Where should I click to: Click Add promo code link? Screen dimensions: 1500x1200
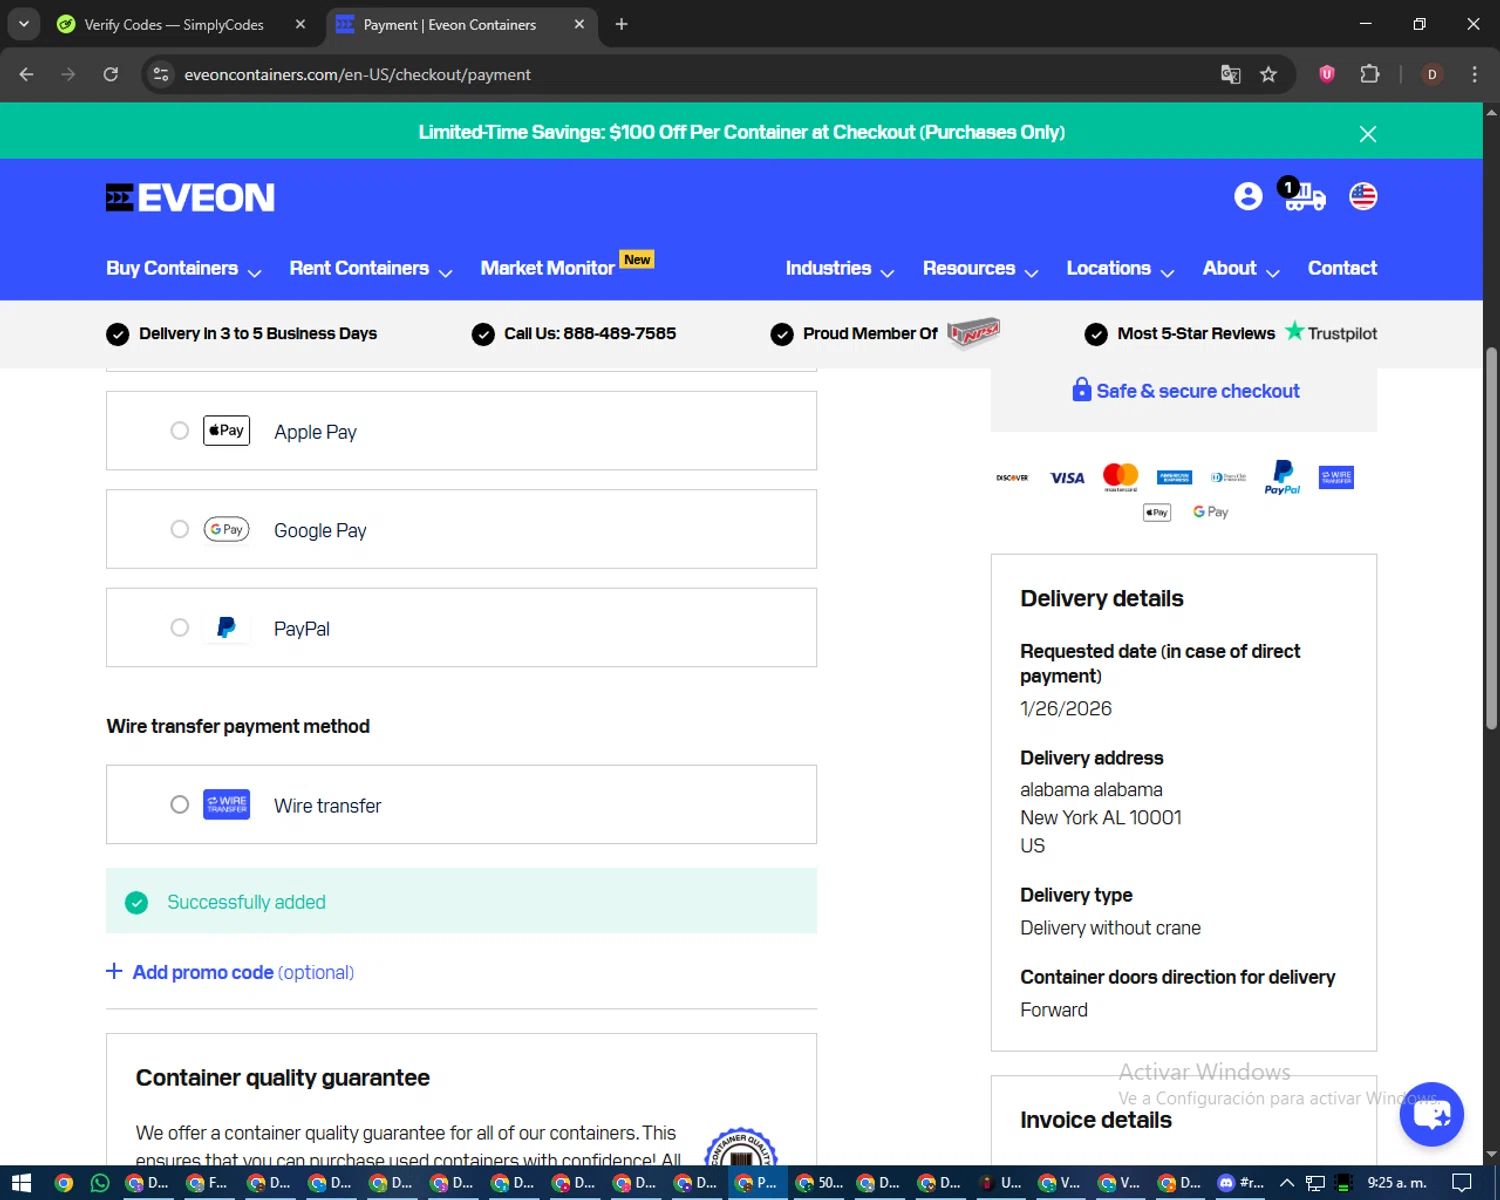coord(230,972)
